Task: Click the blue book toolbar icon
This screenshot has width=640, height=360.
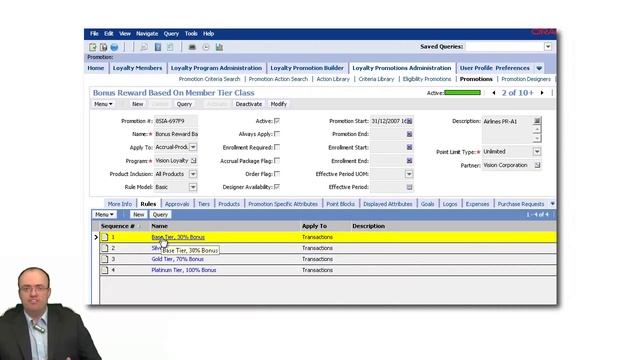Action: [x=158, y=47]
